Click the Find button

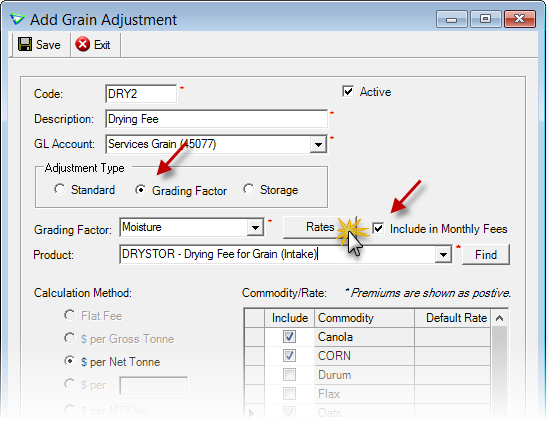pos(486,255)
